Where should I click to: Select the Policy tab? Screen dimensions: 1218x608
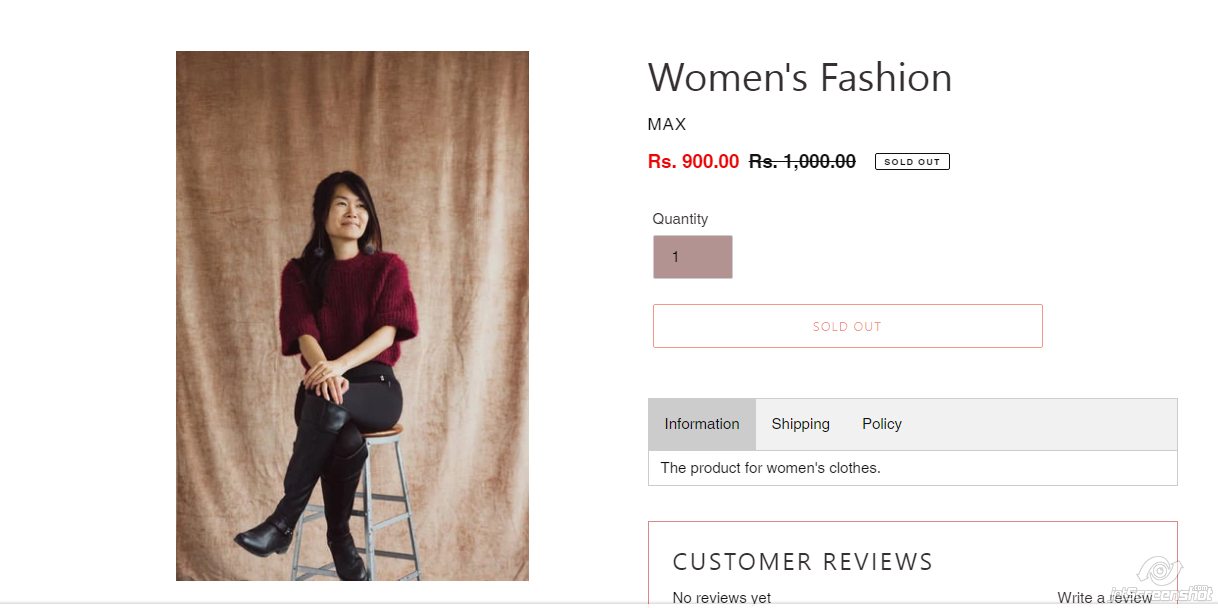tap(881, 424)
